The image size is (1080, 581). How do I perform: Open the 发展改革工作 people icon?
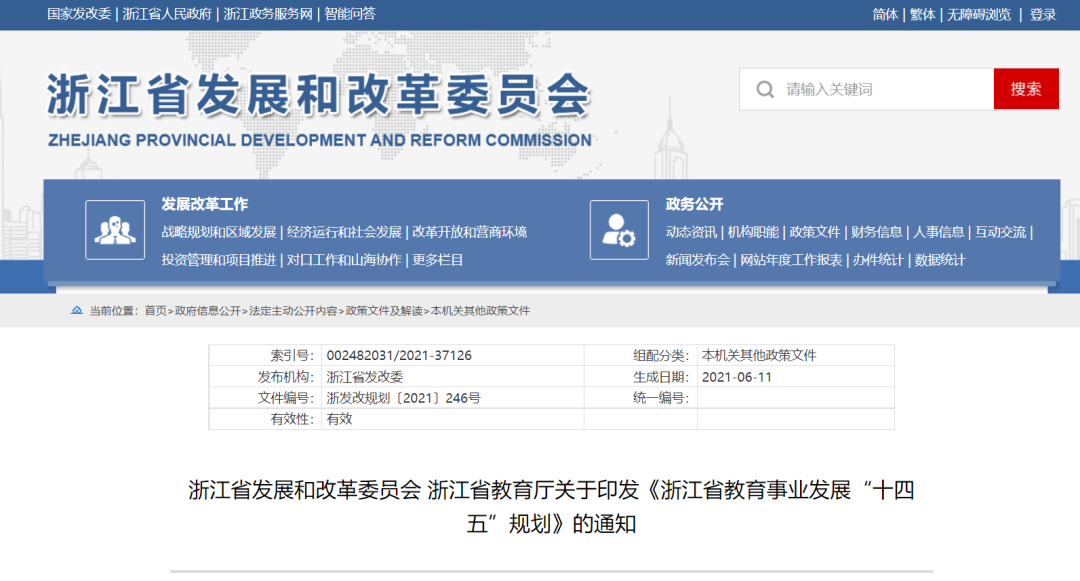click(x=115, y=230)
